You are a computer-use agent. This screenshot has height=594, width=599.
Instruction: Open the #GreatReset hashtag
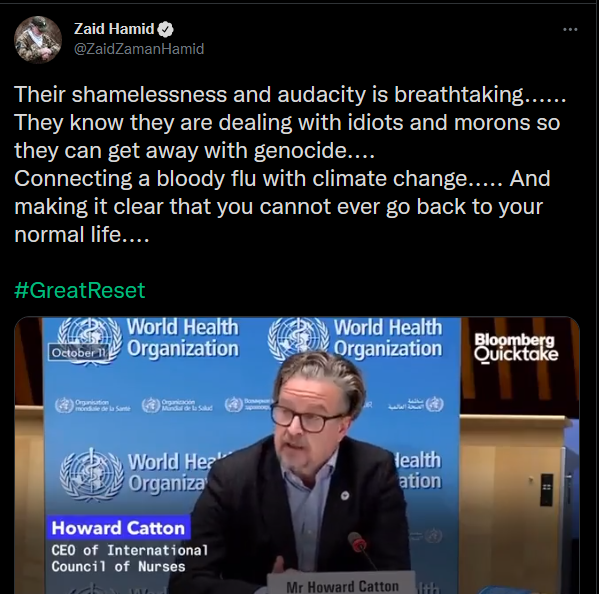79,290
